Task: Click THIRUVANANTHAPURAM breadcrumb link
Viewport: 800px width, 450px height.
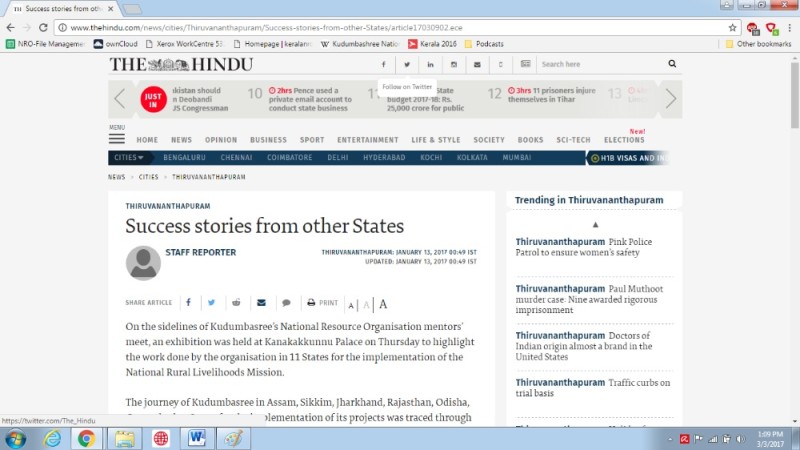Action: click(209, 177)
